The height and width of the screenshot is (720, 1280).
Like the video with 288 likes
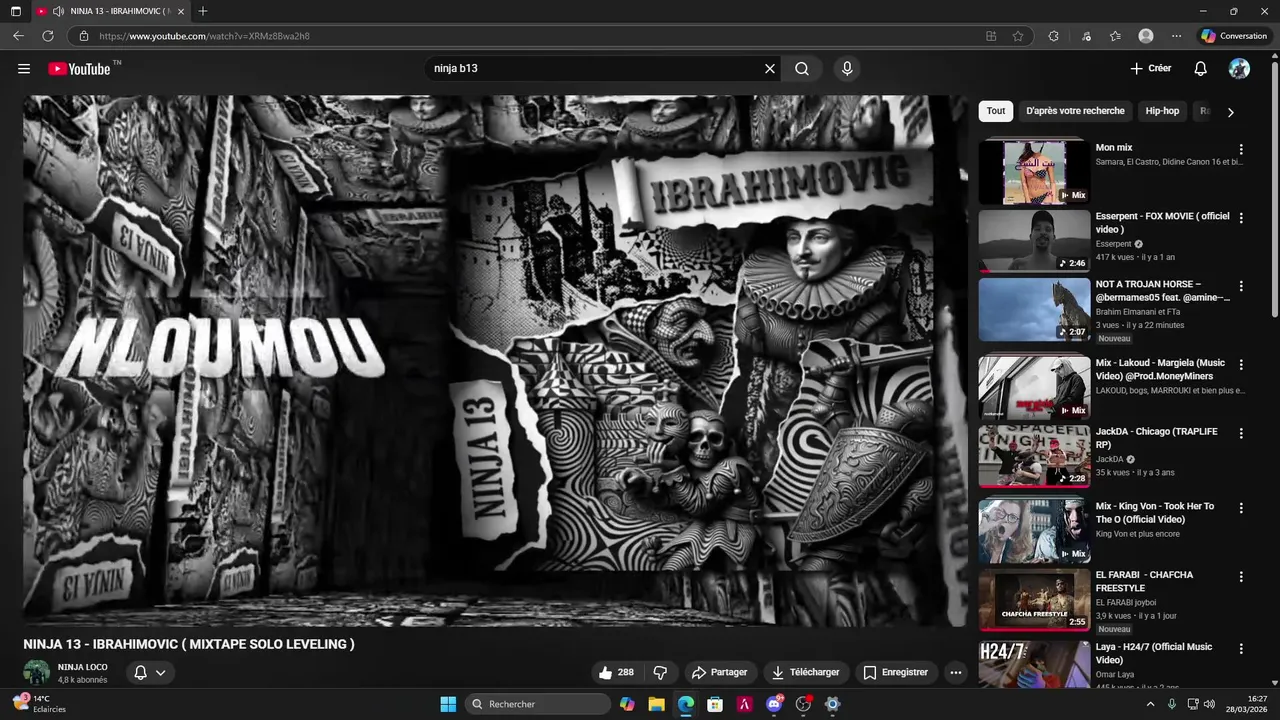[617, 673]
